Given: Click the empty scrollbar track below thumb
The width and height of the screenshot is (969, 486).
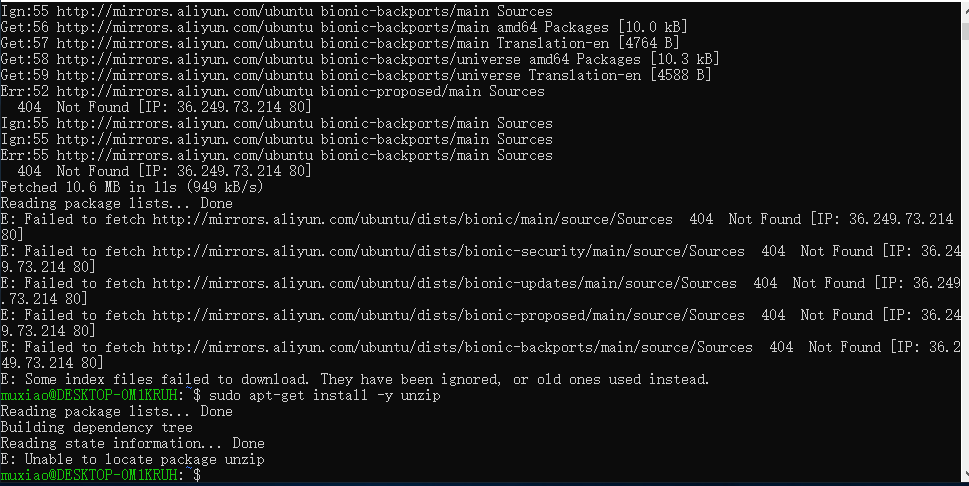Looking at the screenshot, I should point(966,254).
